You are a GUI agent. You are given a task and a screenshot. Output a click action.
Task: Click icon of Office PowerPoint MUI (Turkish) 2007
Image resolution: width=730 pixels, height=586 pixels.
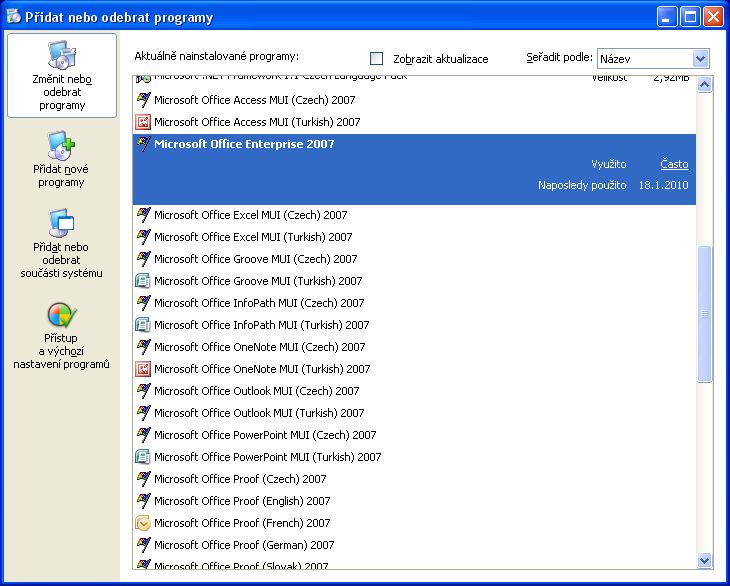(x=143, y=457)
